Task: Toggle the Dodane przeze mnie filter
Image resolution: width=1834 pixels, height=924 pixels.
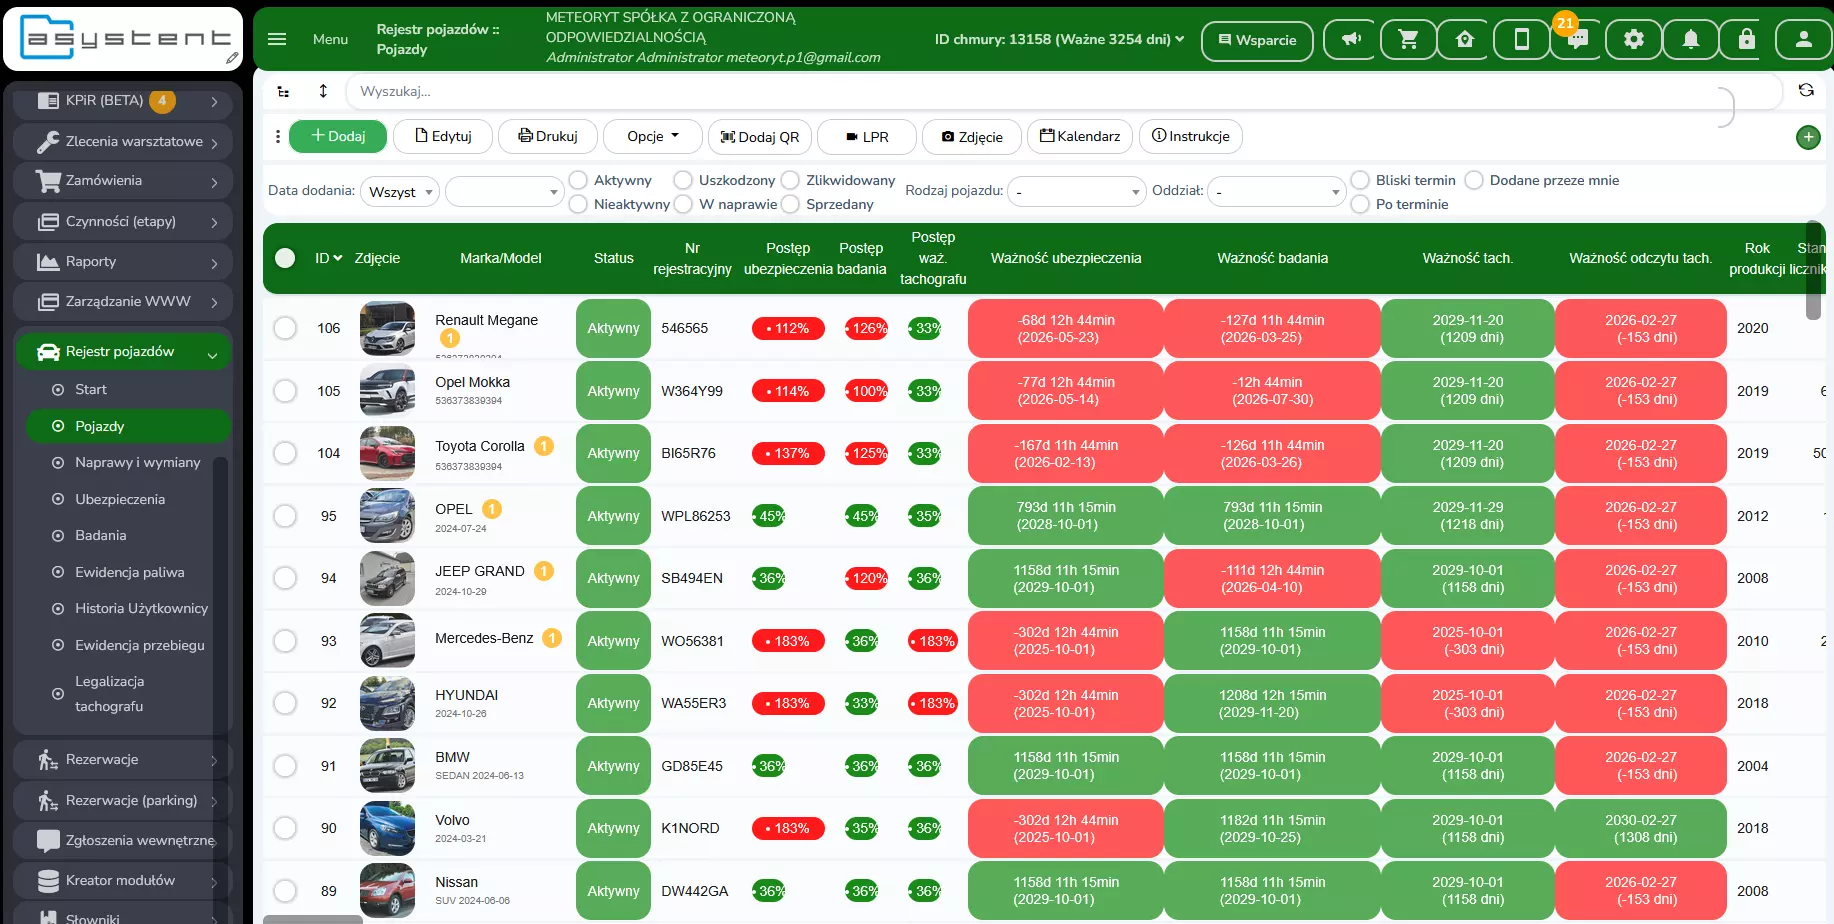Action: pyautogui.click(x=1474, y=180)
